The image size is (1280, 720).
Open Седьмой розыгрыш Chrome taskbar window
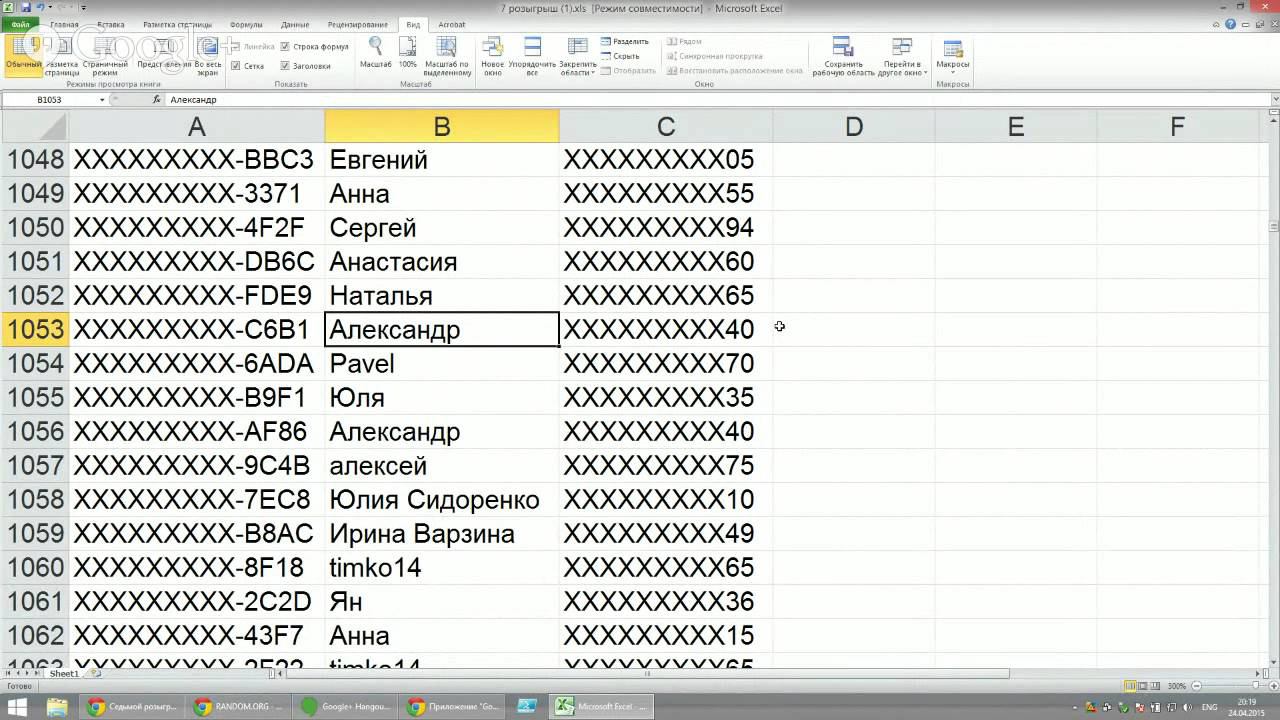click(x=133, y=707)
